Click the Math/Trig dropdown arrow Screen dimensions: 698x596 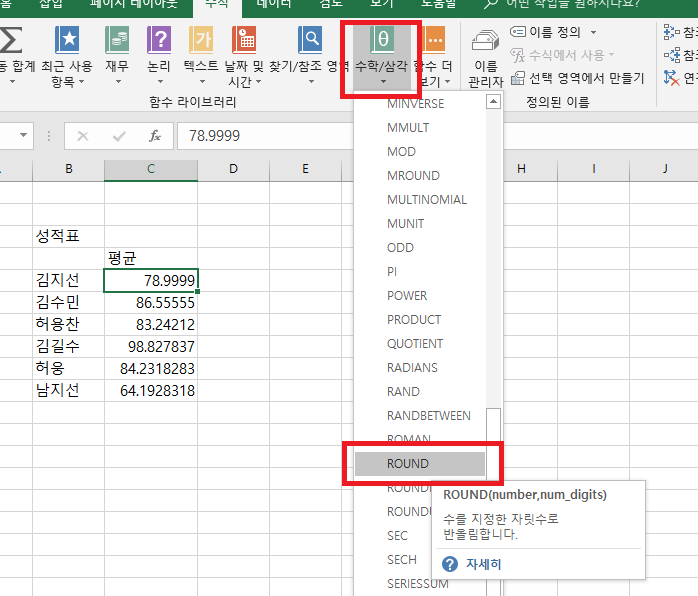(x=383, y=81)
